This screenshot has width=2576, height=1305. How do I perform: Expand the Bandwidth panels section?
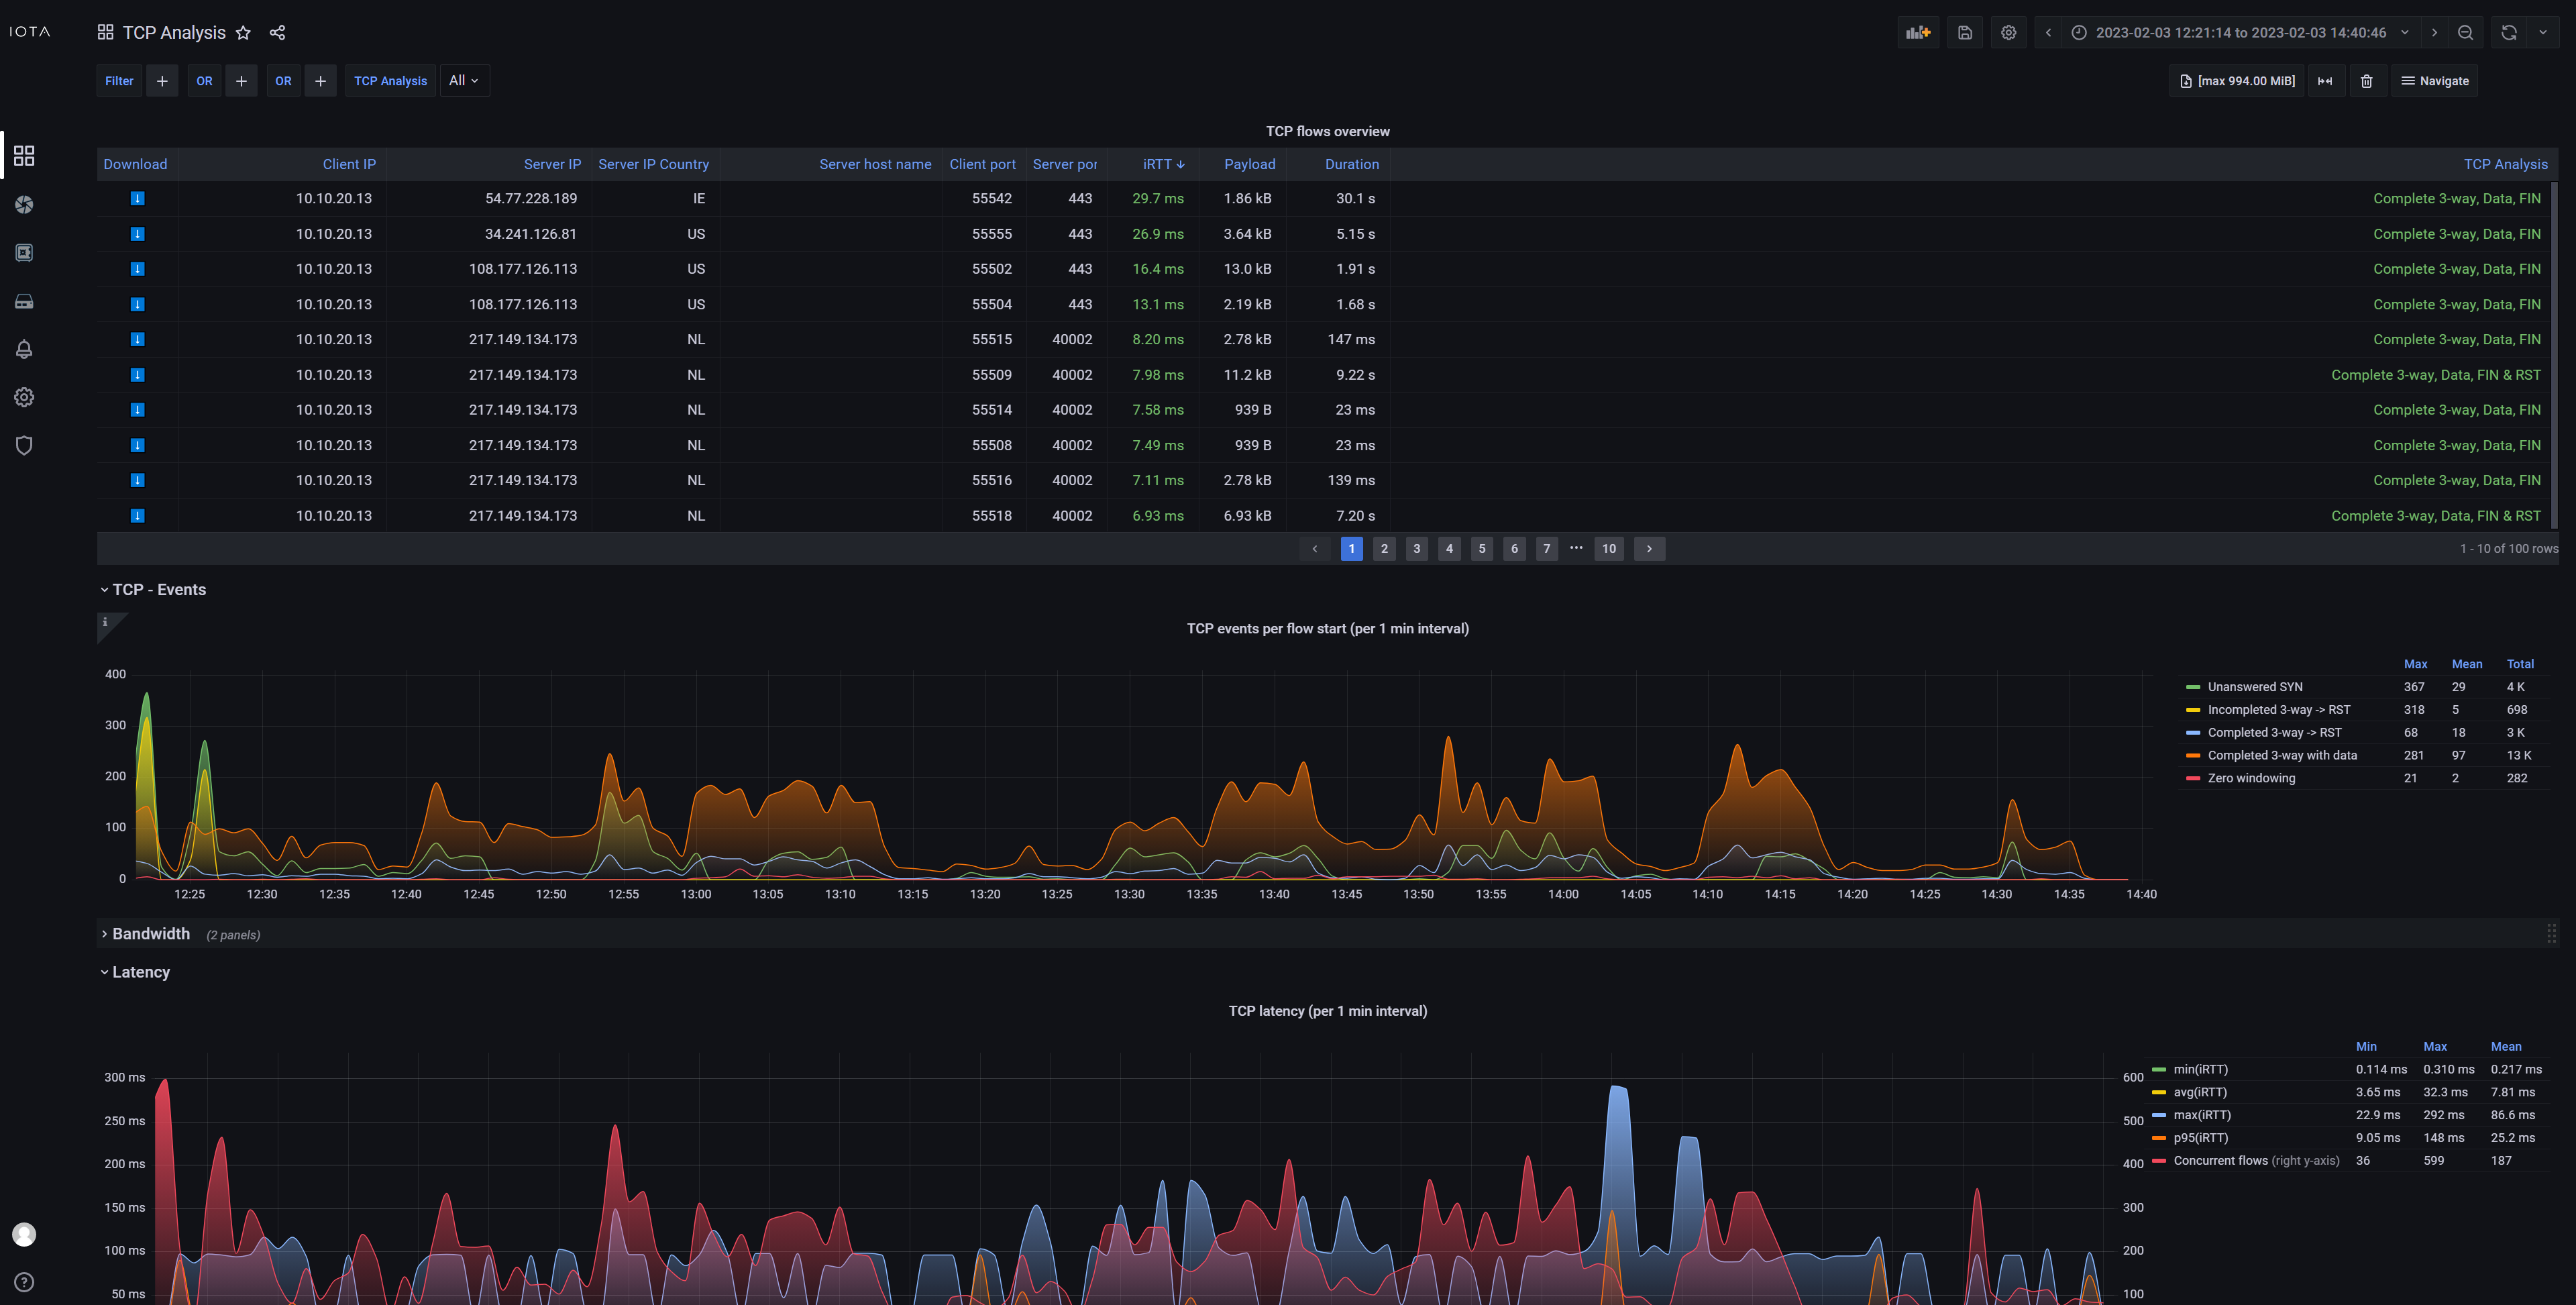click(150, 934)
